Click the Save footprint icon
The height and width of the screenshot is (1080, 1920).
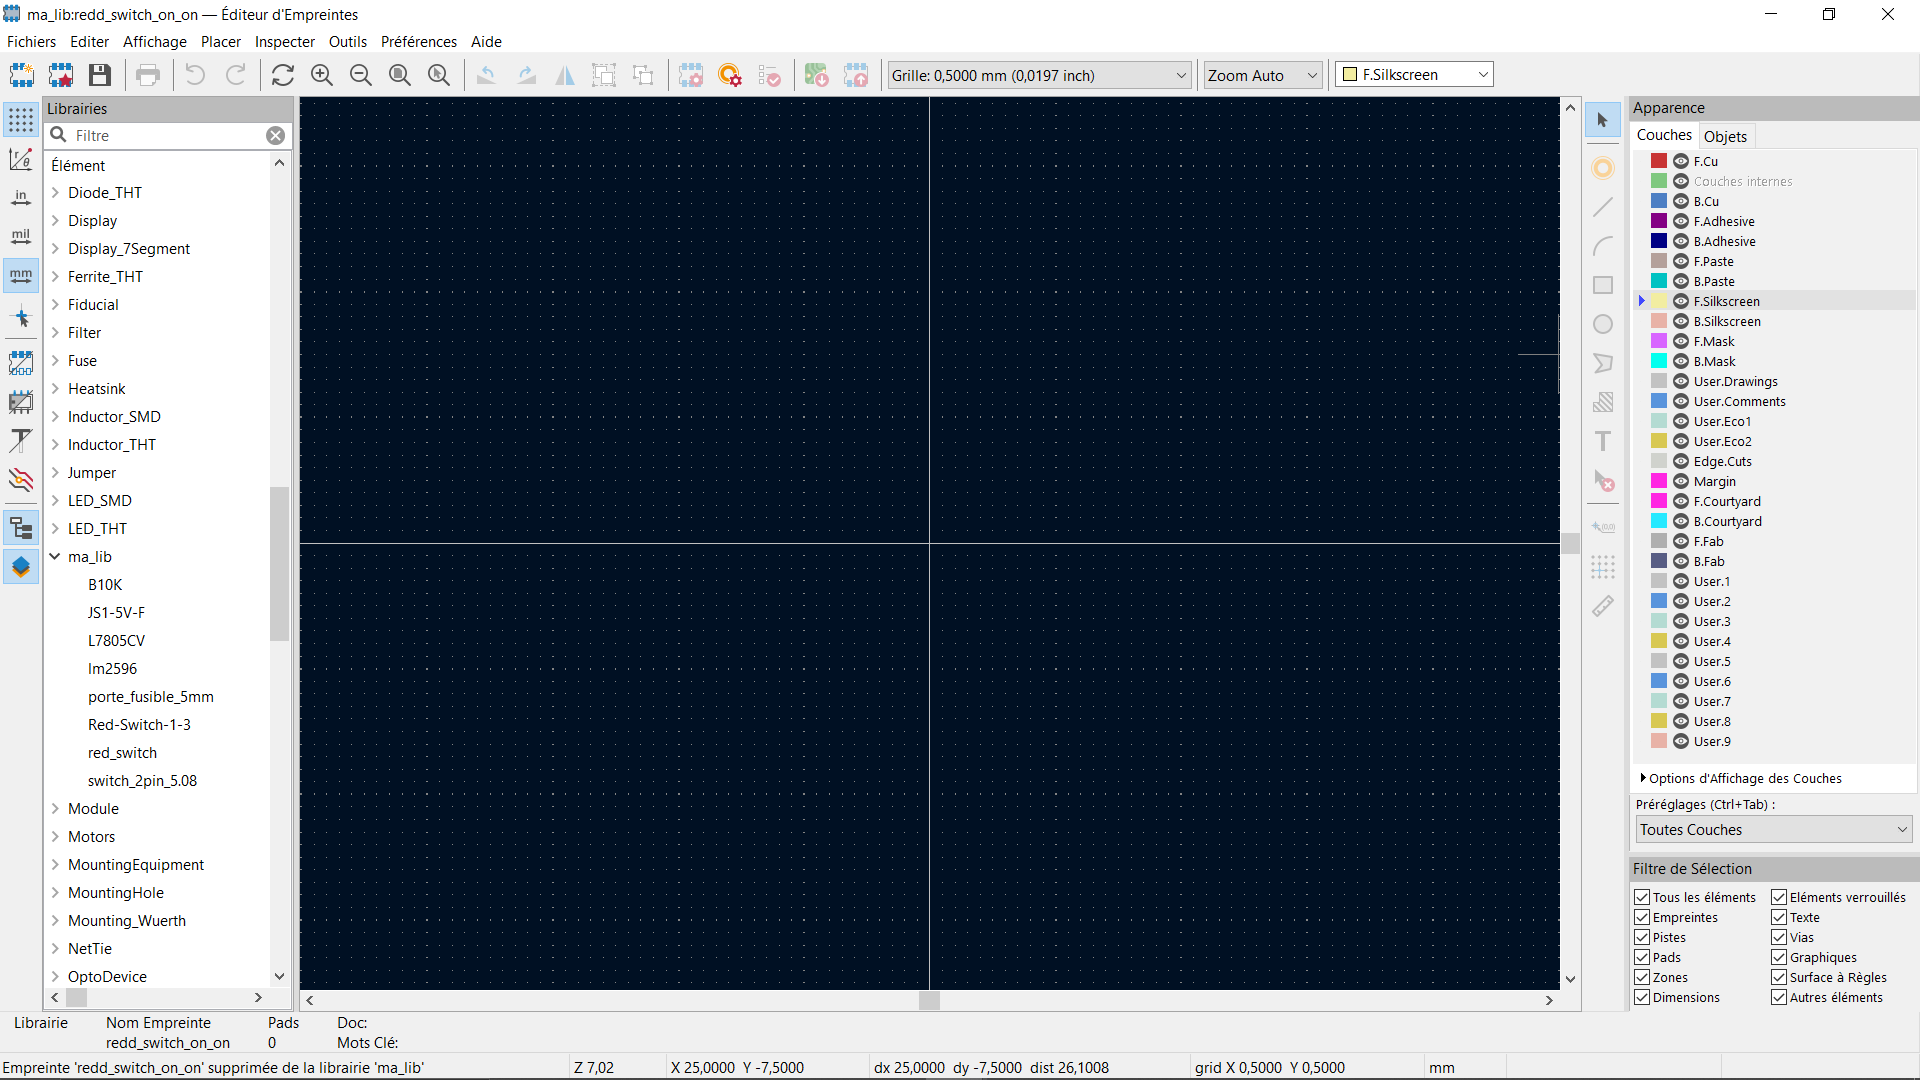(x=100, y=75)
